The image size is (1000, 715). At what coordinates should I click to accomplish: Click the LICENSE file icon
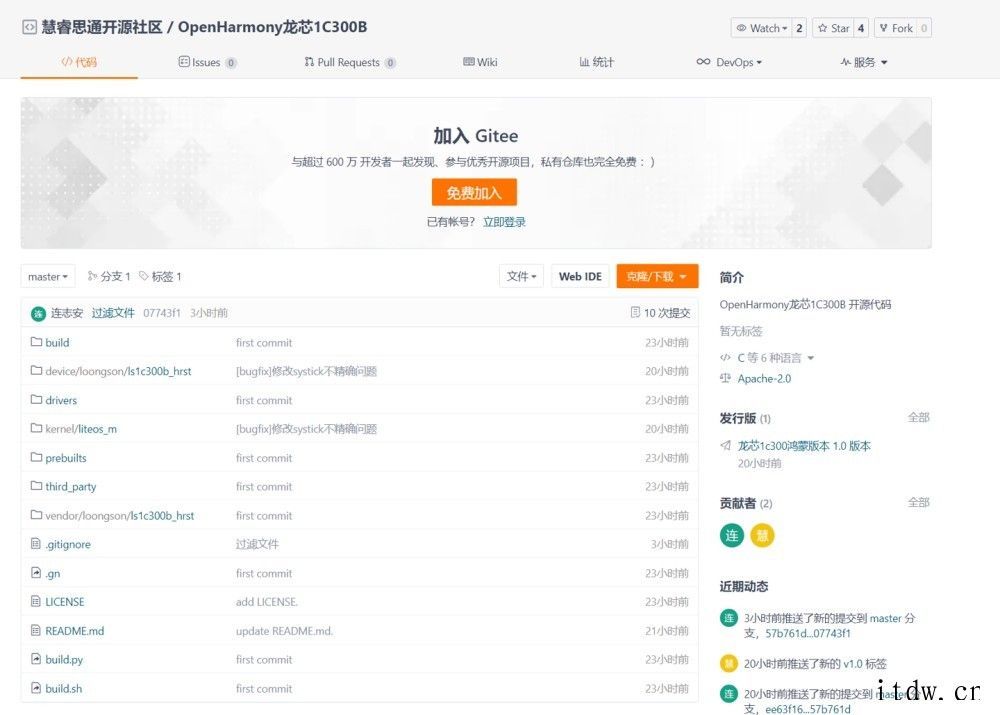click(x=36, y=602)
